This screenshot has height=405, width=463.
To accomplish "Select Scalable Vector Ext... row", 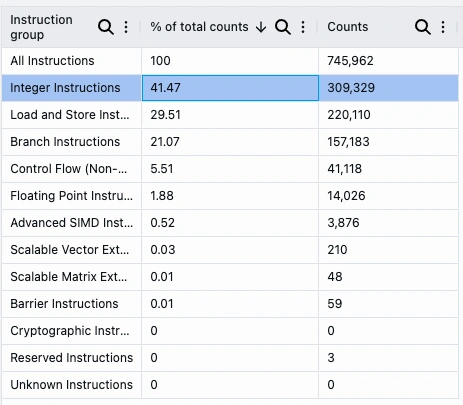I will point(230,250).
